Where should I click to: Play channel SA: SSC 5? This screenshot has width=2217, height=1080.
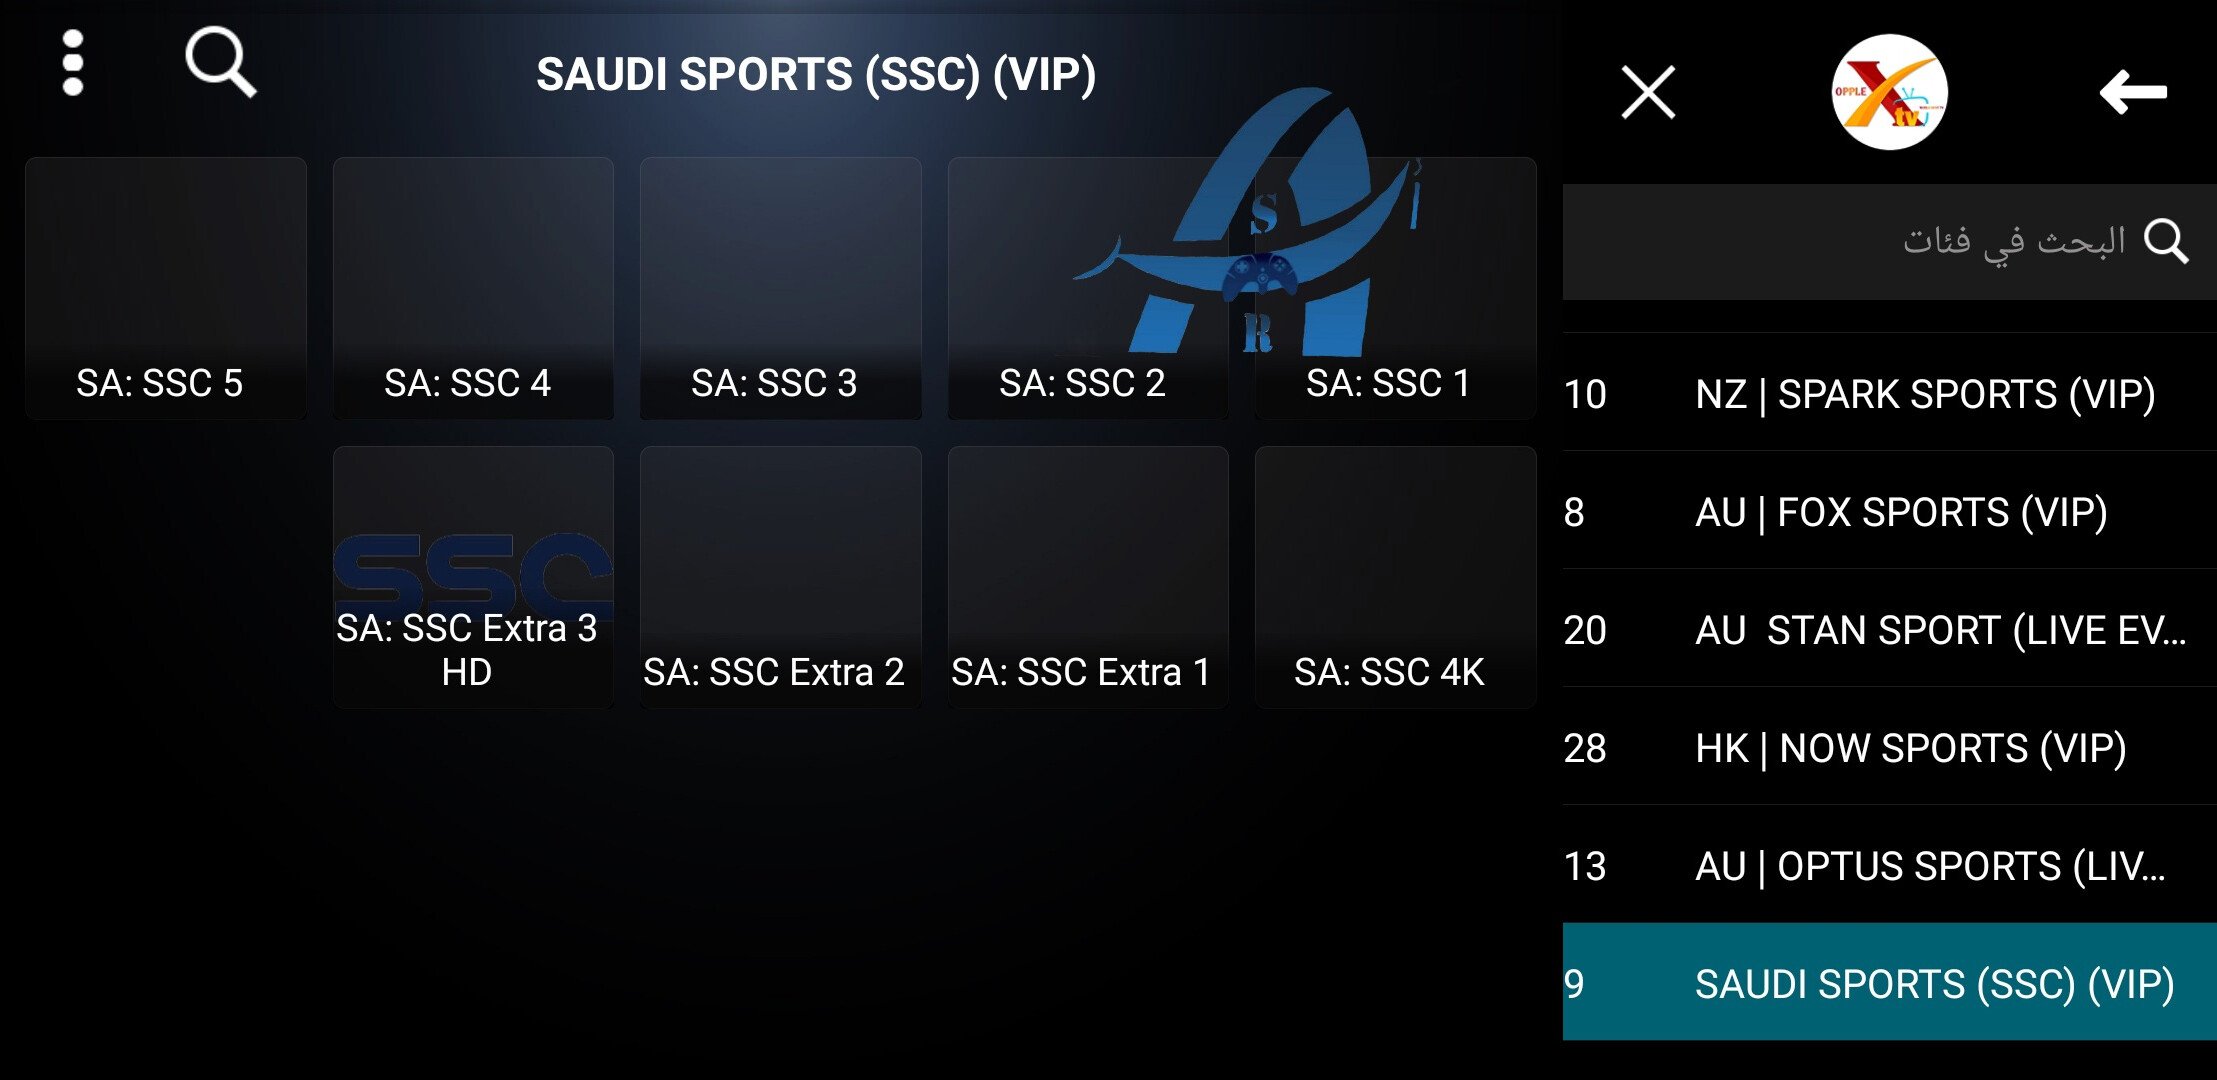point(166,288)
